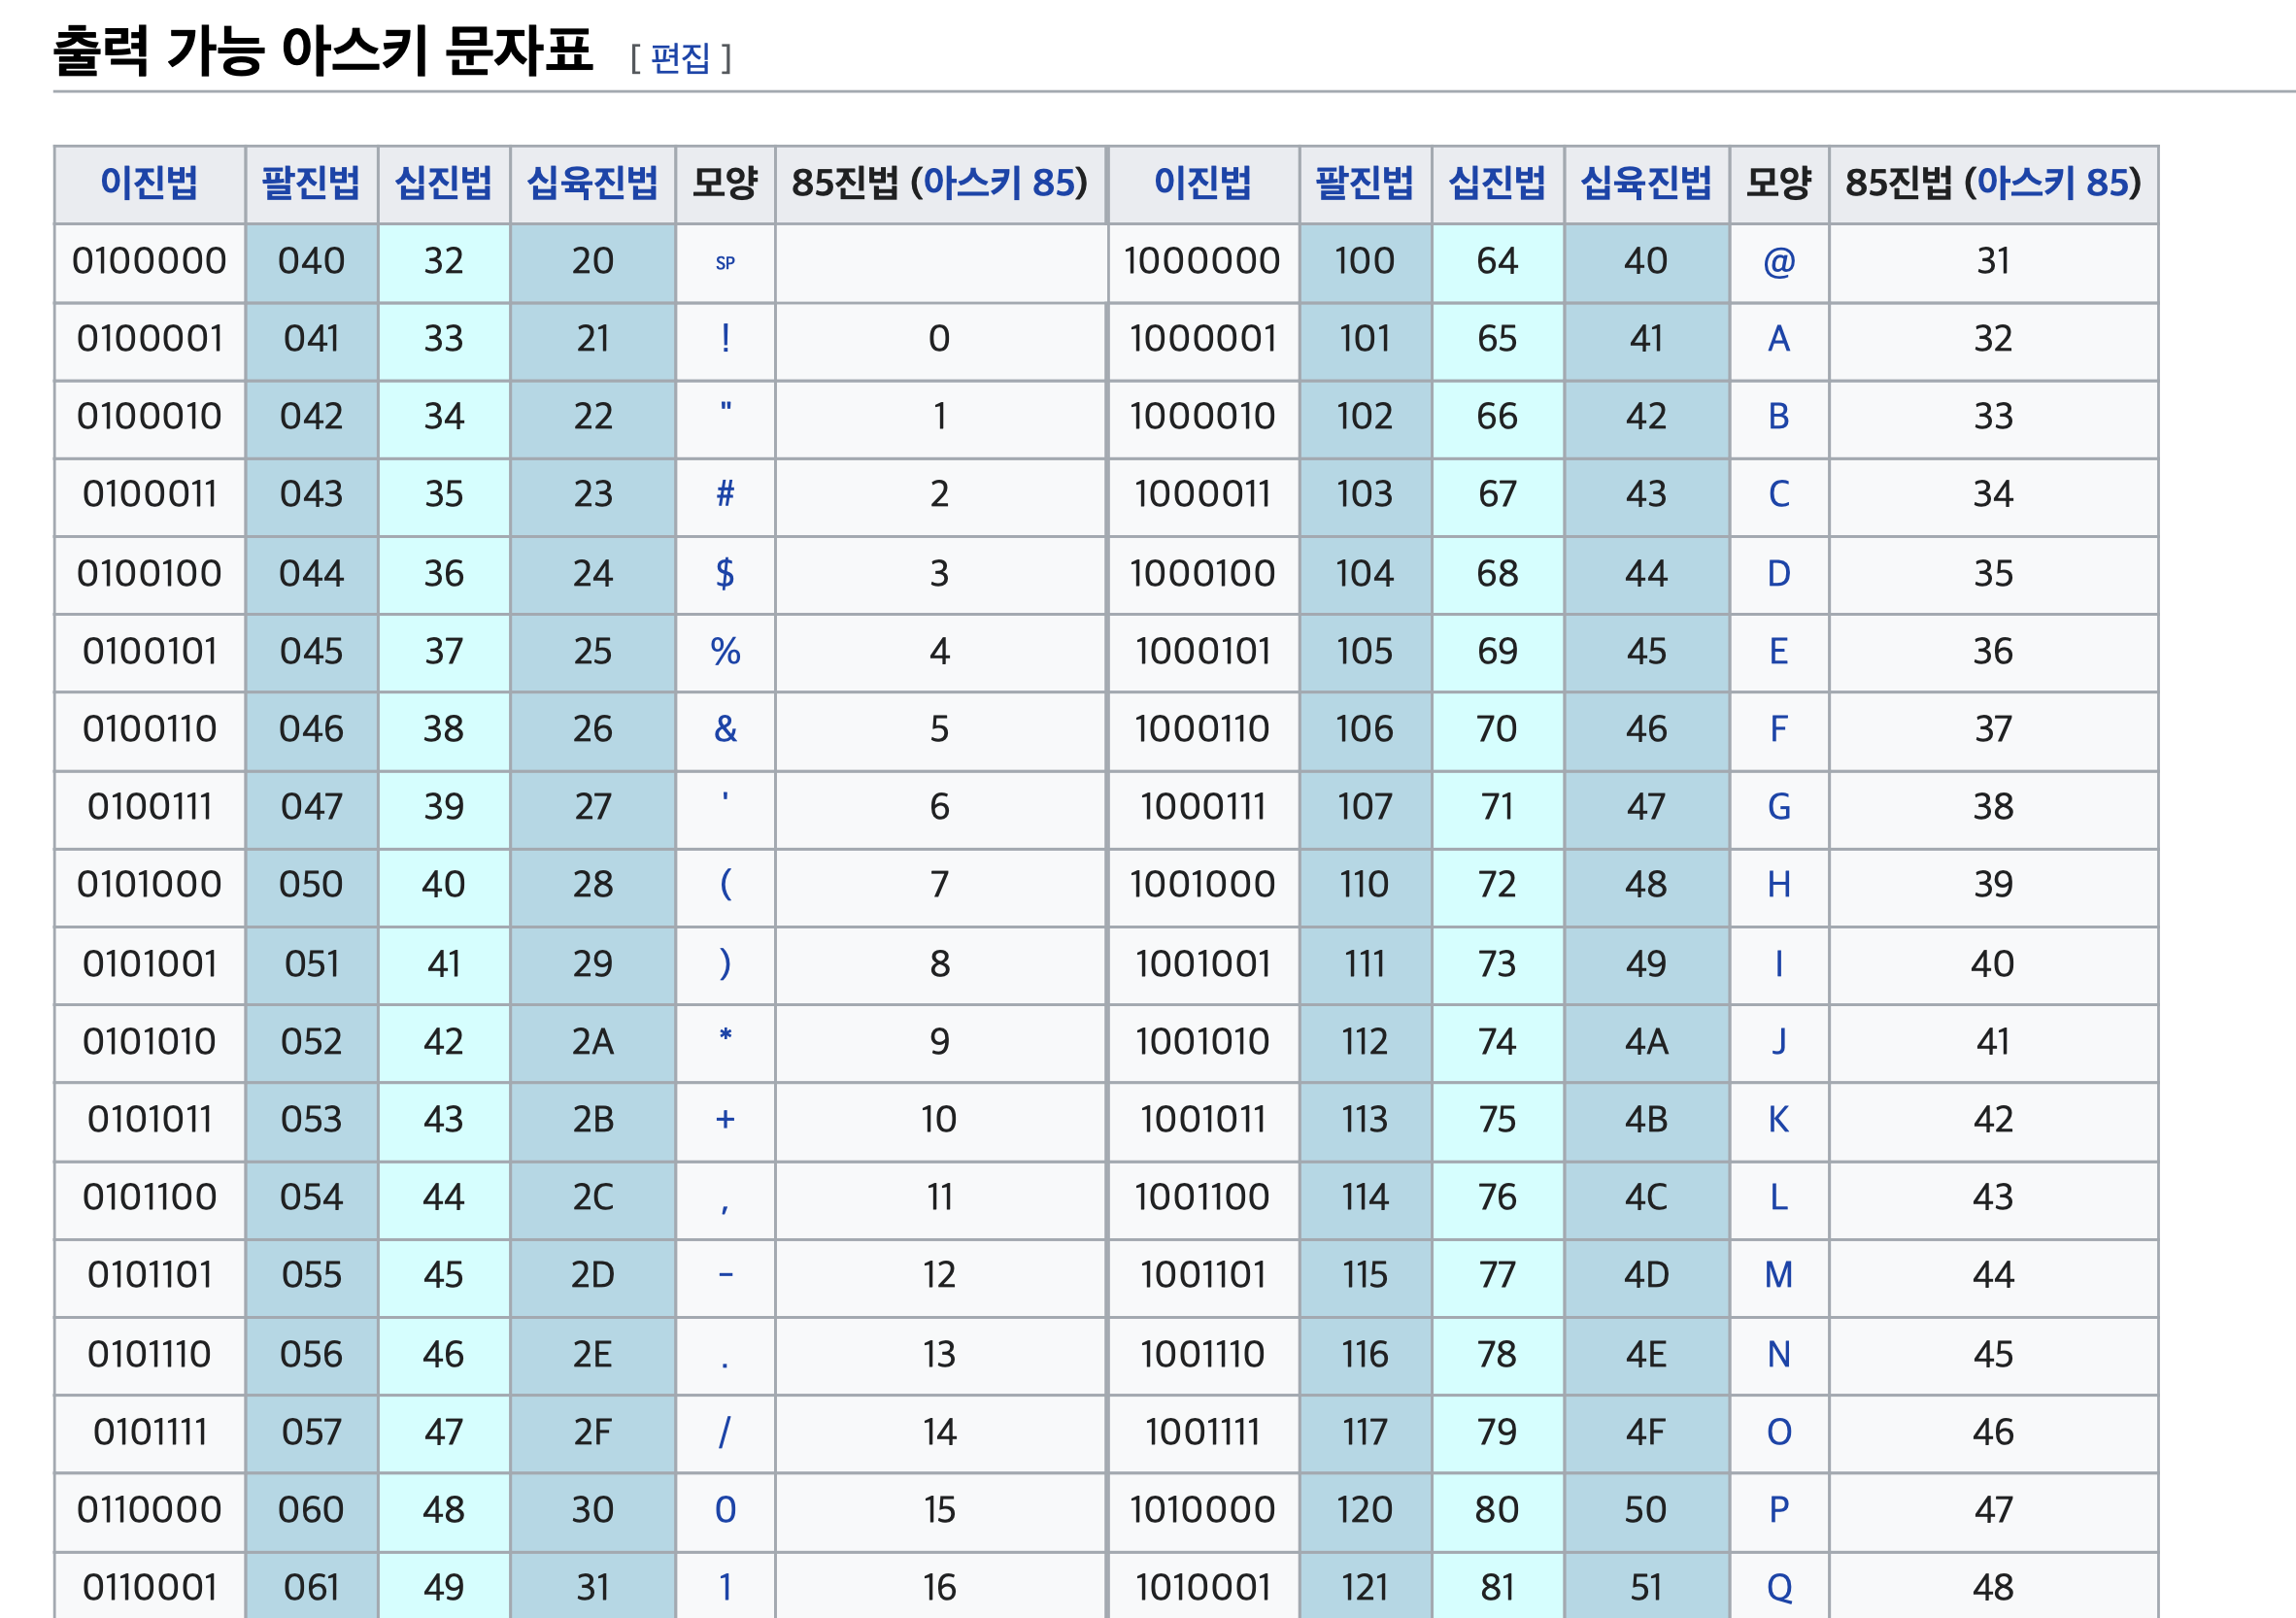Click the 편집 edit link by the heading

[680, 58]
